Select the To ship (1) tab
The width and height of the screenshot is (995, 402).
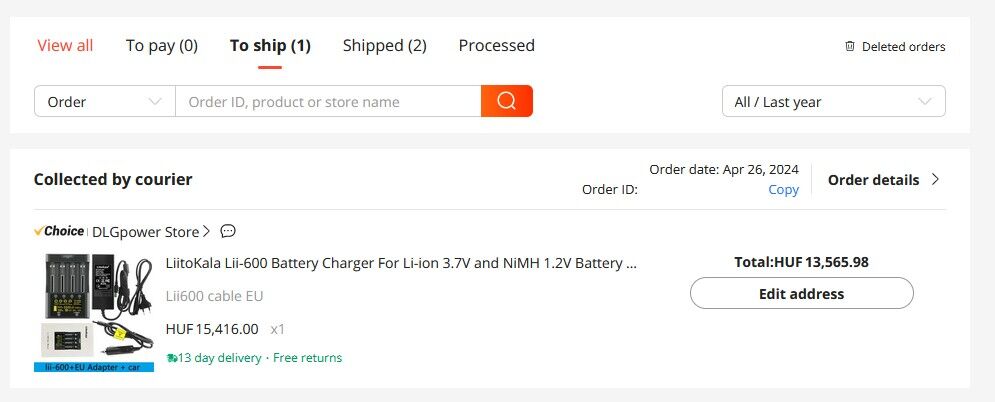[270, 45]
